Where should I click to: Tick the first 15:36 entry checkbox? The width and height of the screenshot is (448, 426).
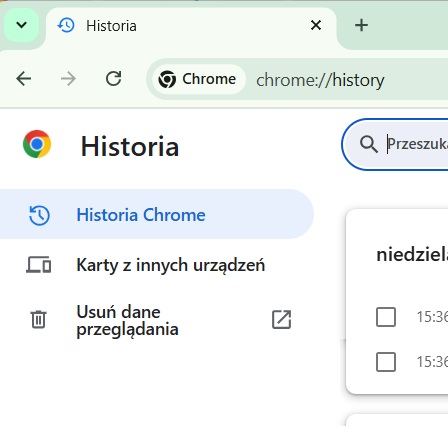(x=386, y=317)
